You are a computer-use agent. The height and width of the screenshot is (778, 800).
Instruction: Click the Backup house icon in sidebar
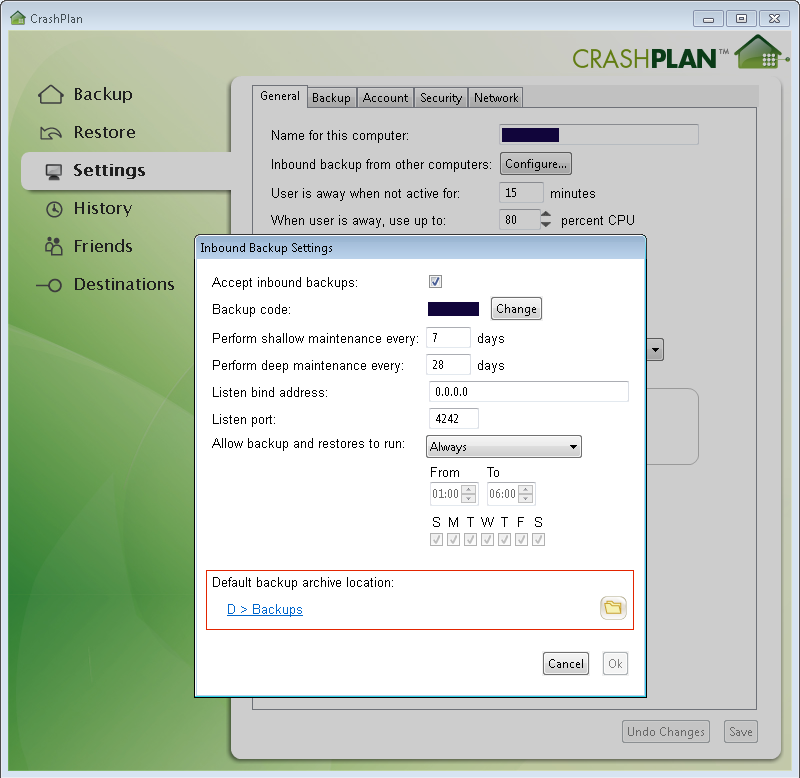point(51,94)
